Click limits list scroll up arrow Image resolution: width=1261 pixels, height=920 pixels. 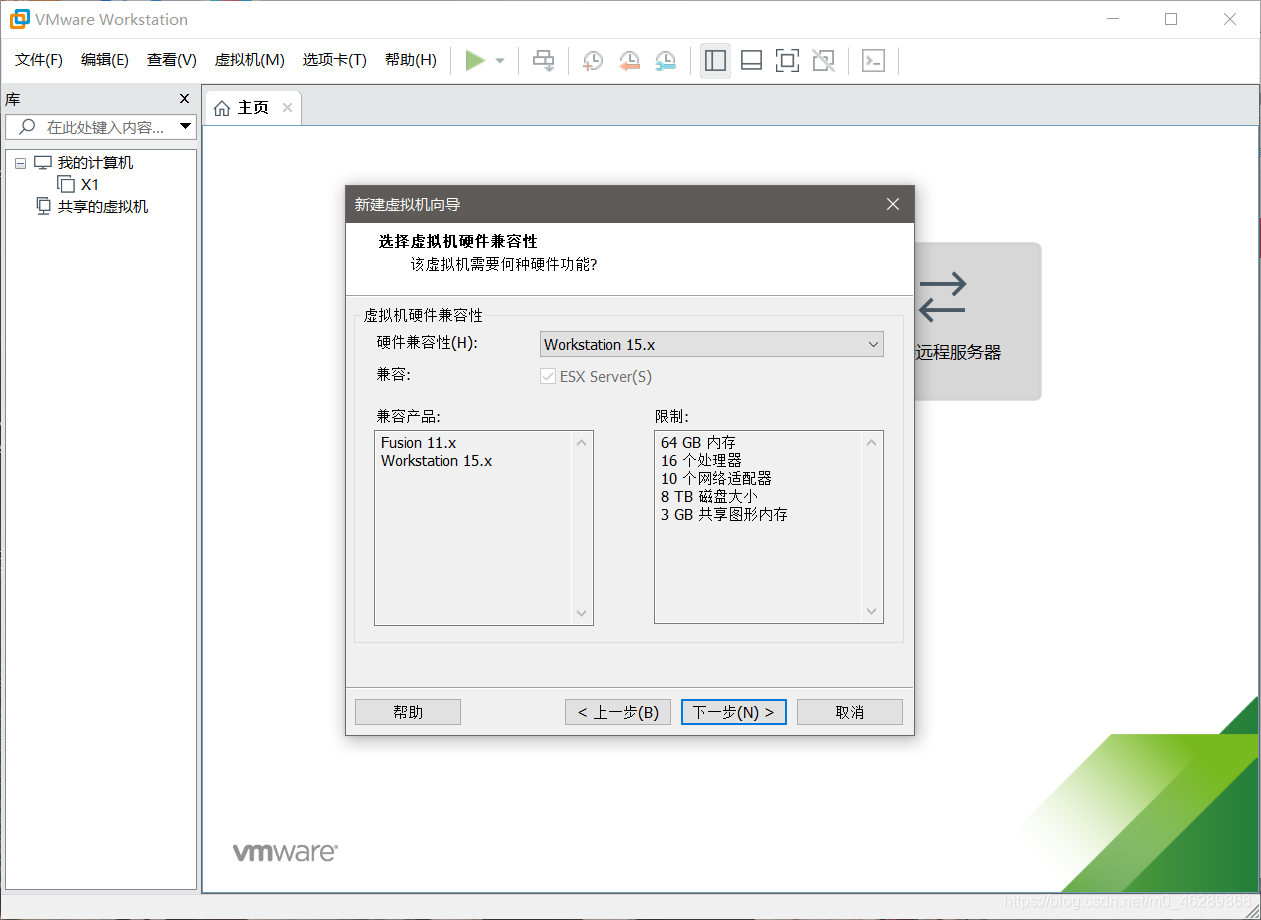click(872, 443)
